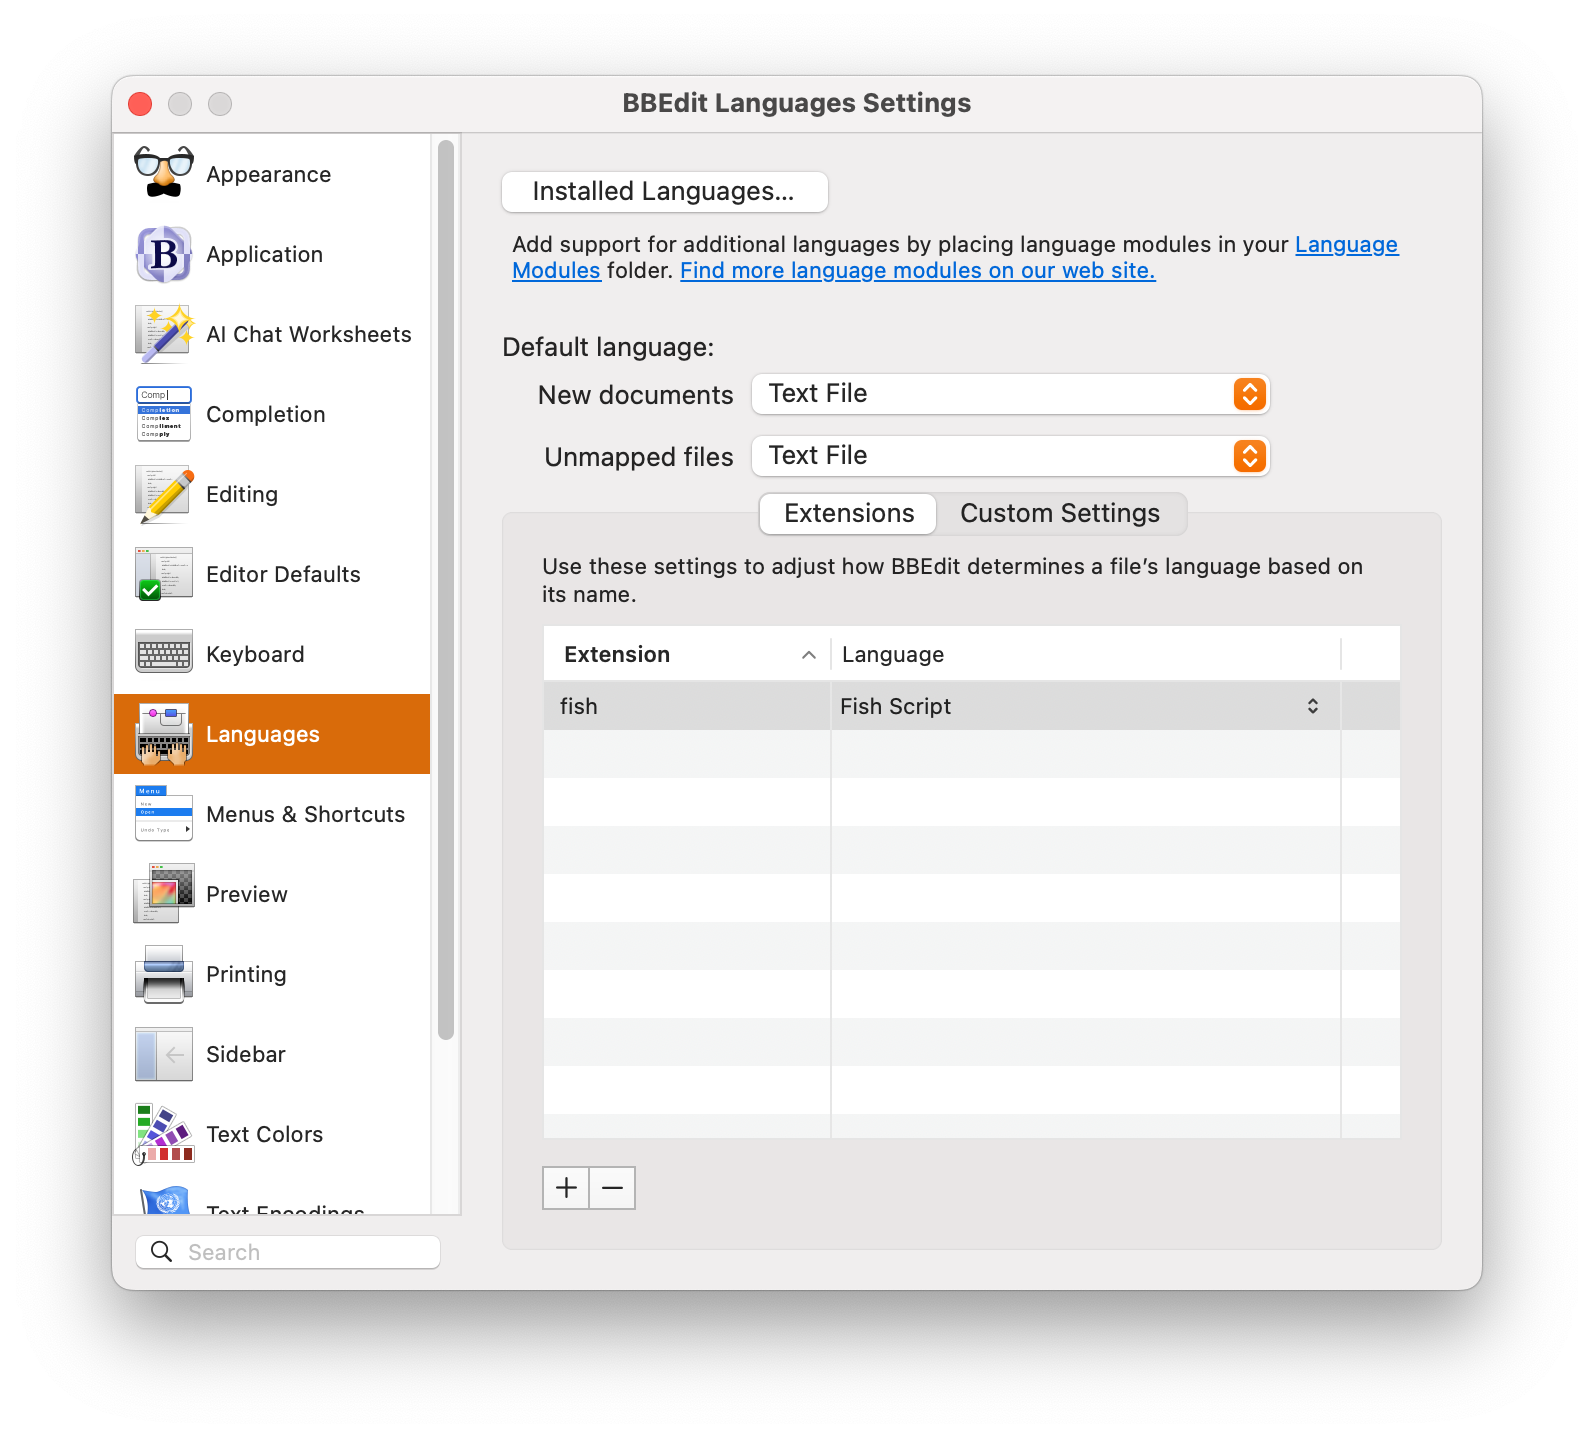Image resolution: width=1594 pixels, height=1438 pixels.
Task: Select the Appearance label in sidebar
Action: (x=268, y=174)
